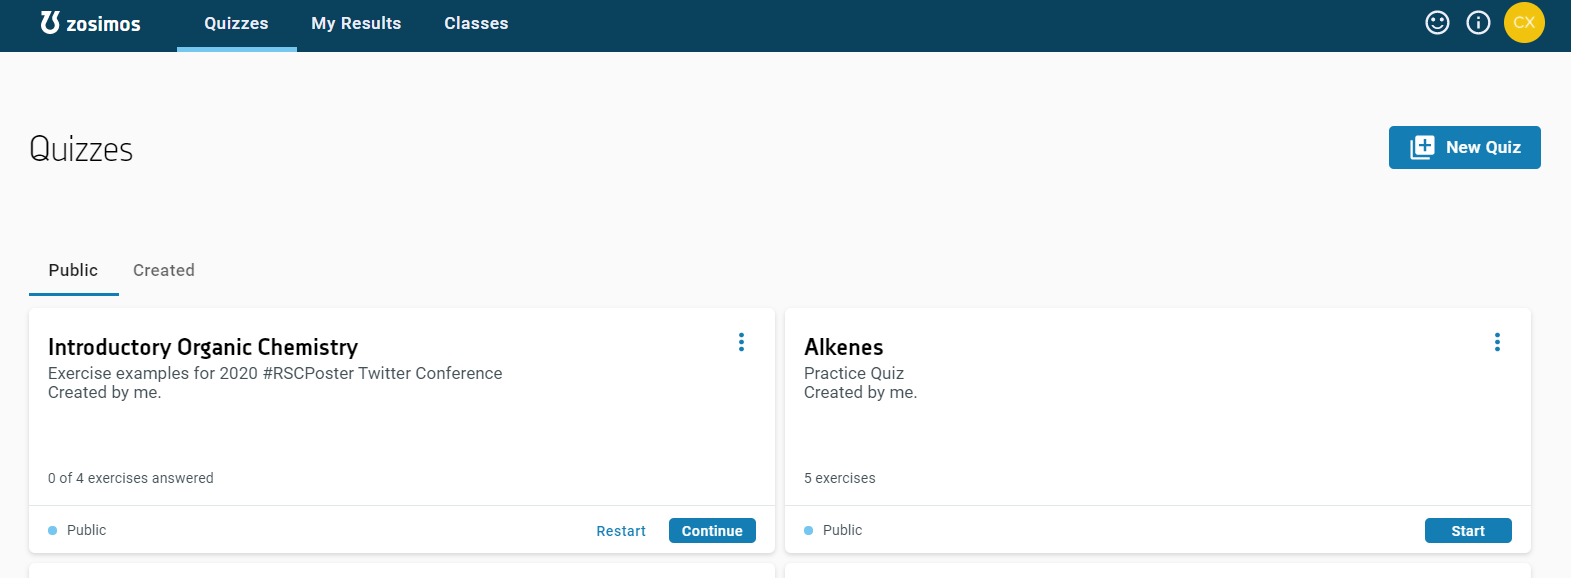Click the Introductory Organic Chemistry title

tap(203, 347)
